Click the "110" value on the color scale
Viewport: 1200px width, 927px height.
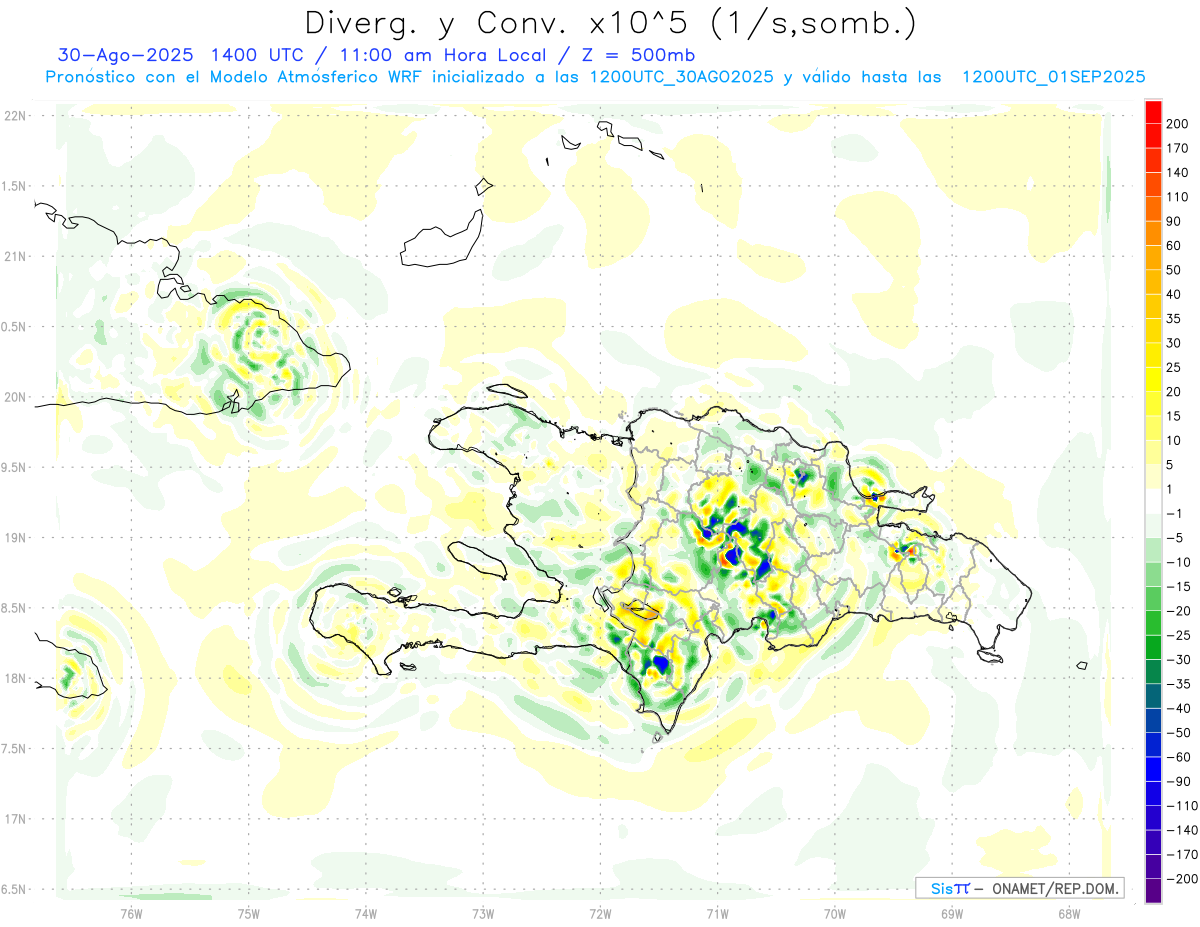pyautogui.click(x=1178, y=197)
